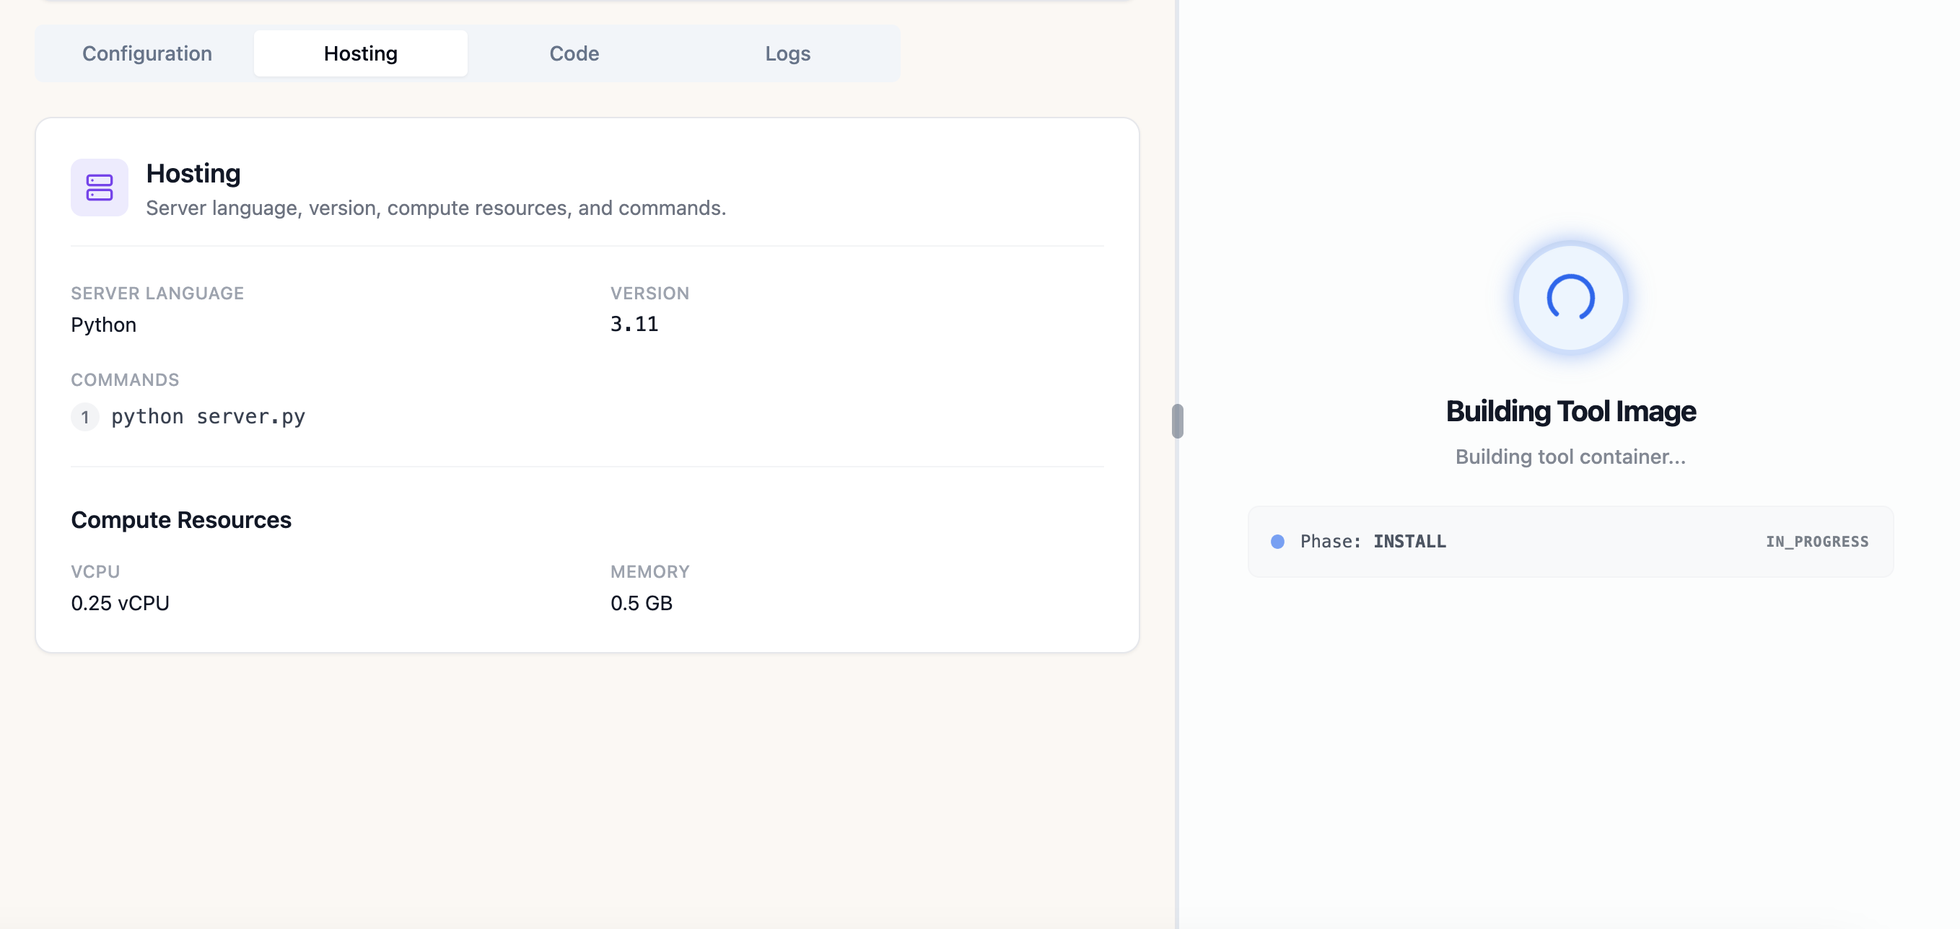Click the Hosting server icon
The width and height of the screenshot is (1960, 929).
99,187
